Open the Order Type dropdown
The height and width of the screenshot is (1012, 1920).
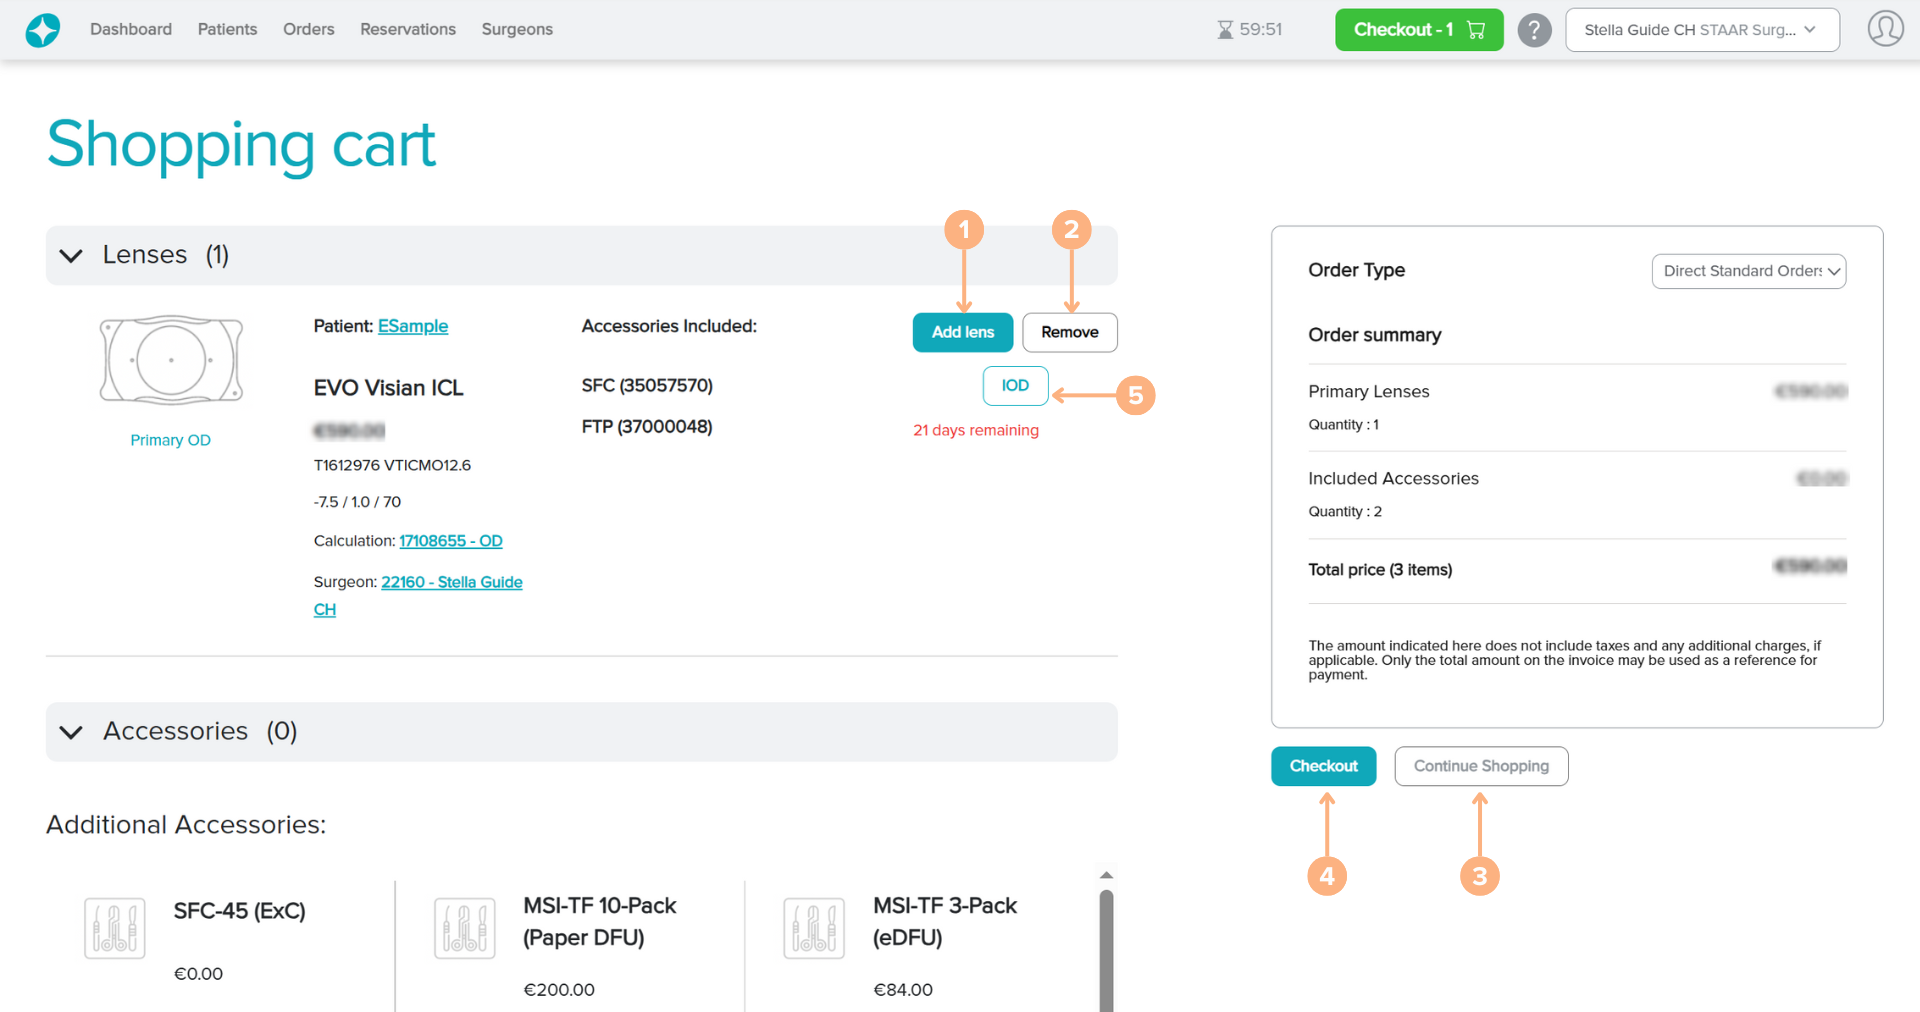coord(1748,271)
